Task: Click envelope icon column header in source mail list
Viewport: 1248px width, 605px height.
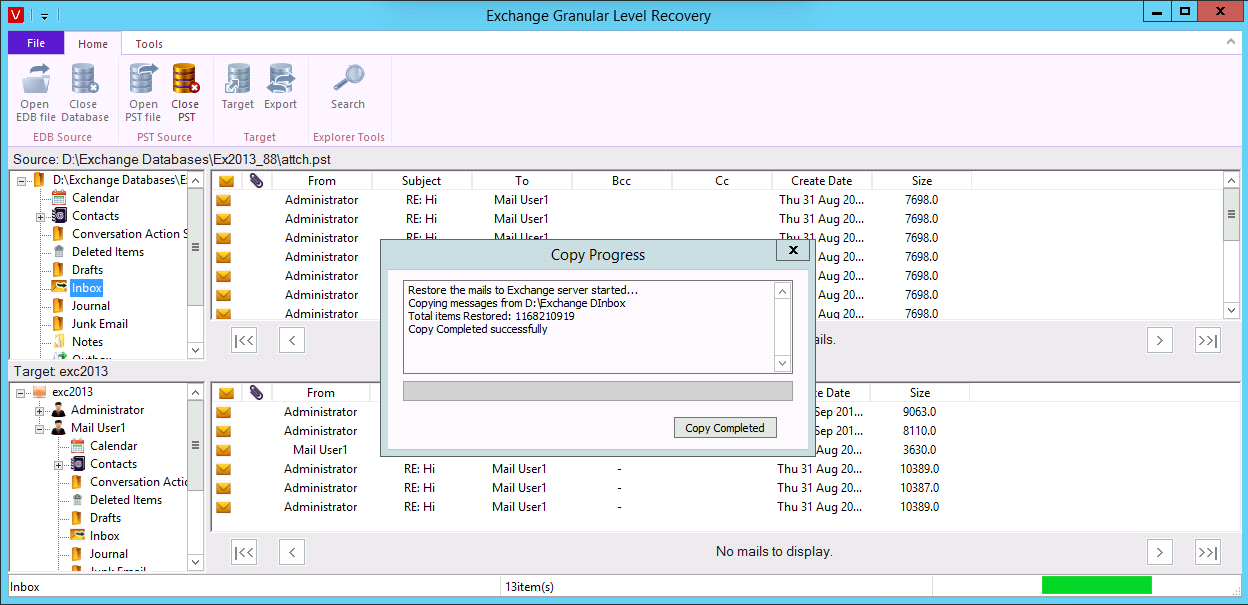Action: click(226, 181)
